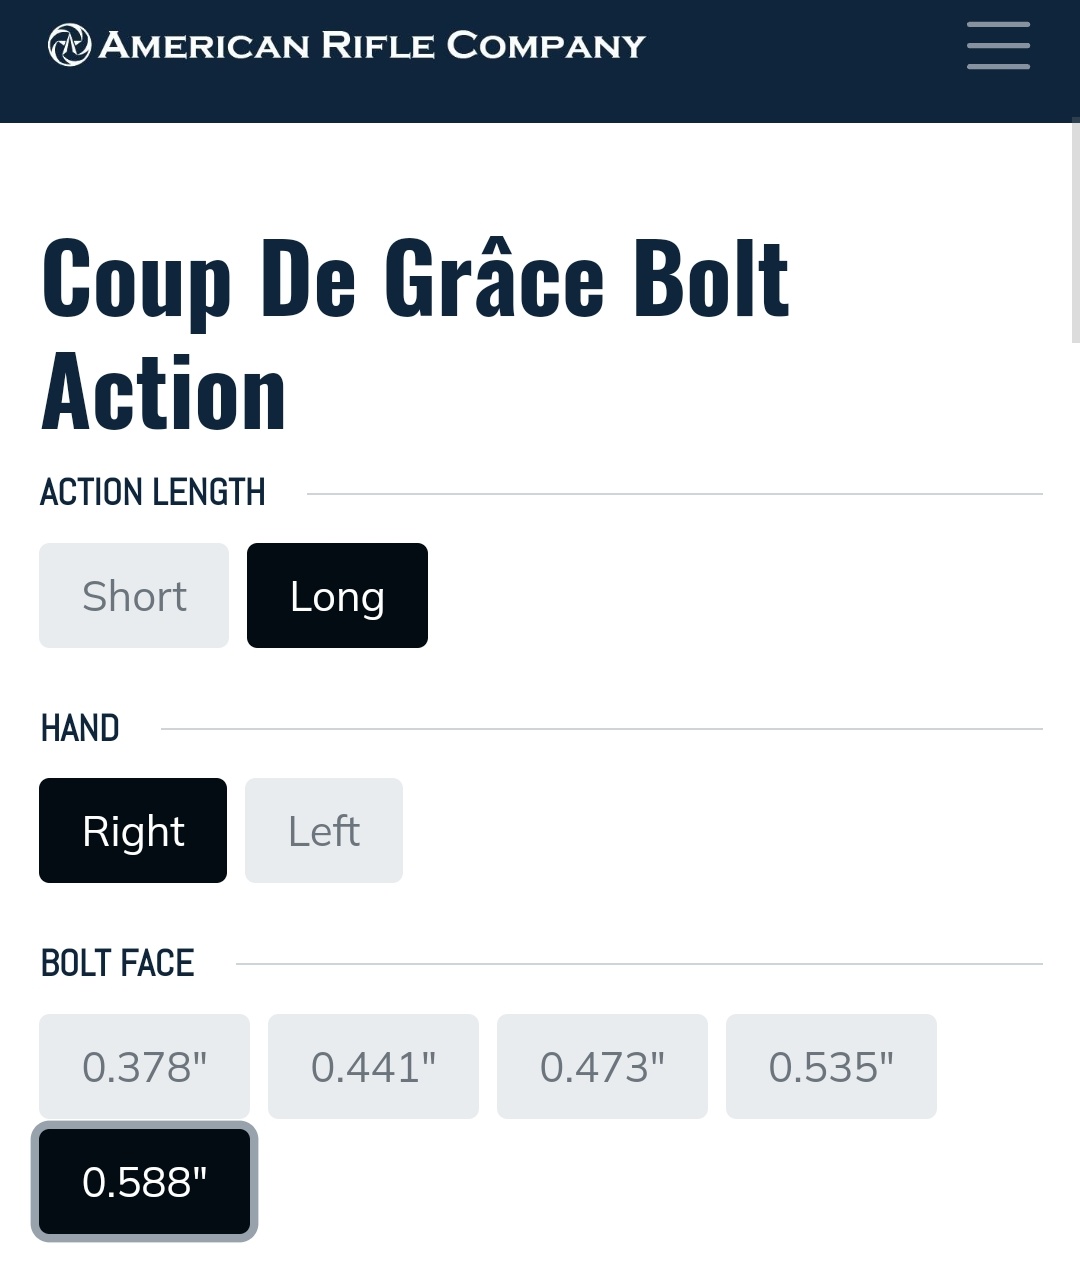Open the hamburger navigation menu

[x=998, y=46]
